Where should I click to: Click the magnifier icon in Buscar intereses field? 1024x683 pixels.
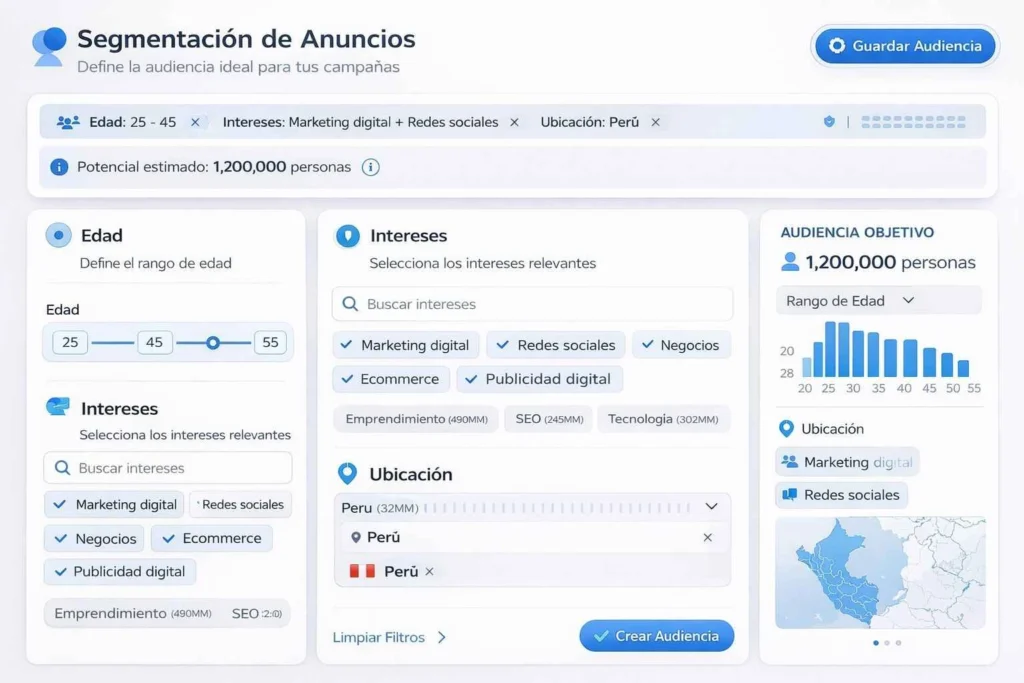click(351, 303)
